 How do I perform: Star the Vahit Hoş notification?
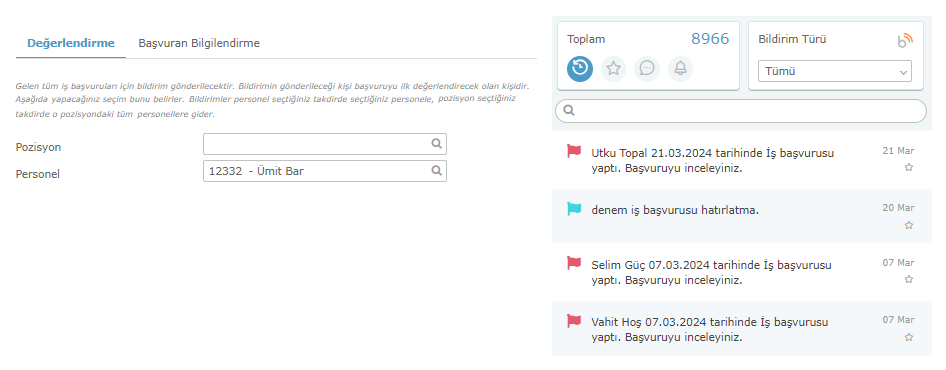coord(909,337)
